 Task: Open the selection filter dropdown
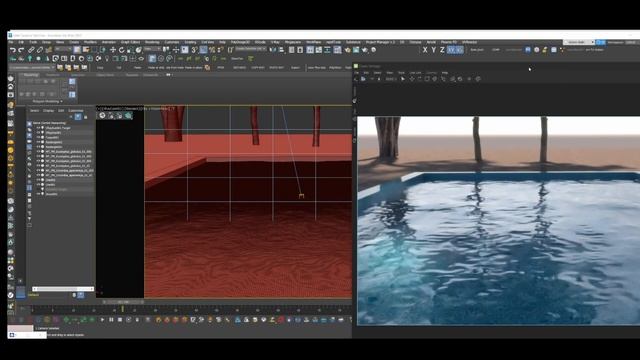coord(63,49)
